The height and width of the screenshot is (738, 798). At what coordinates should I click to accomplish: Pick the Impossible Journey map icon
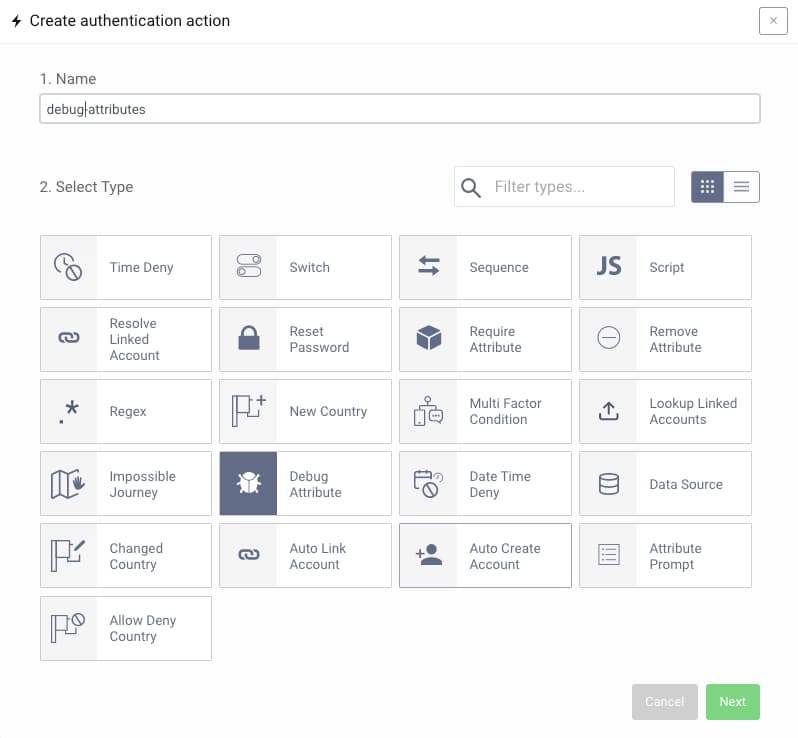coord(68,484)
